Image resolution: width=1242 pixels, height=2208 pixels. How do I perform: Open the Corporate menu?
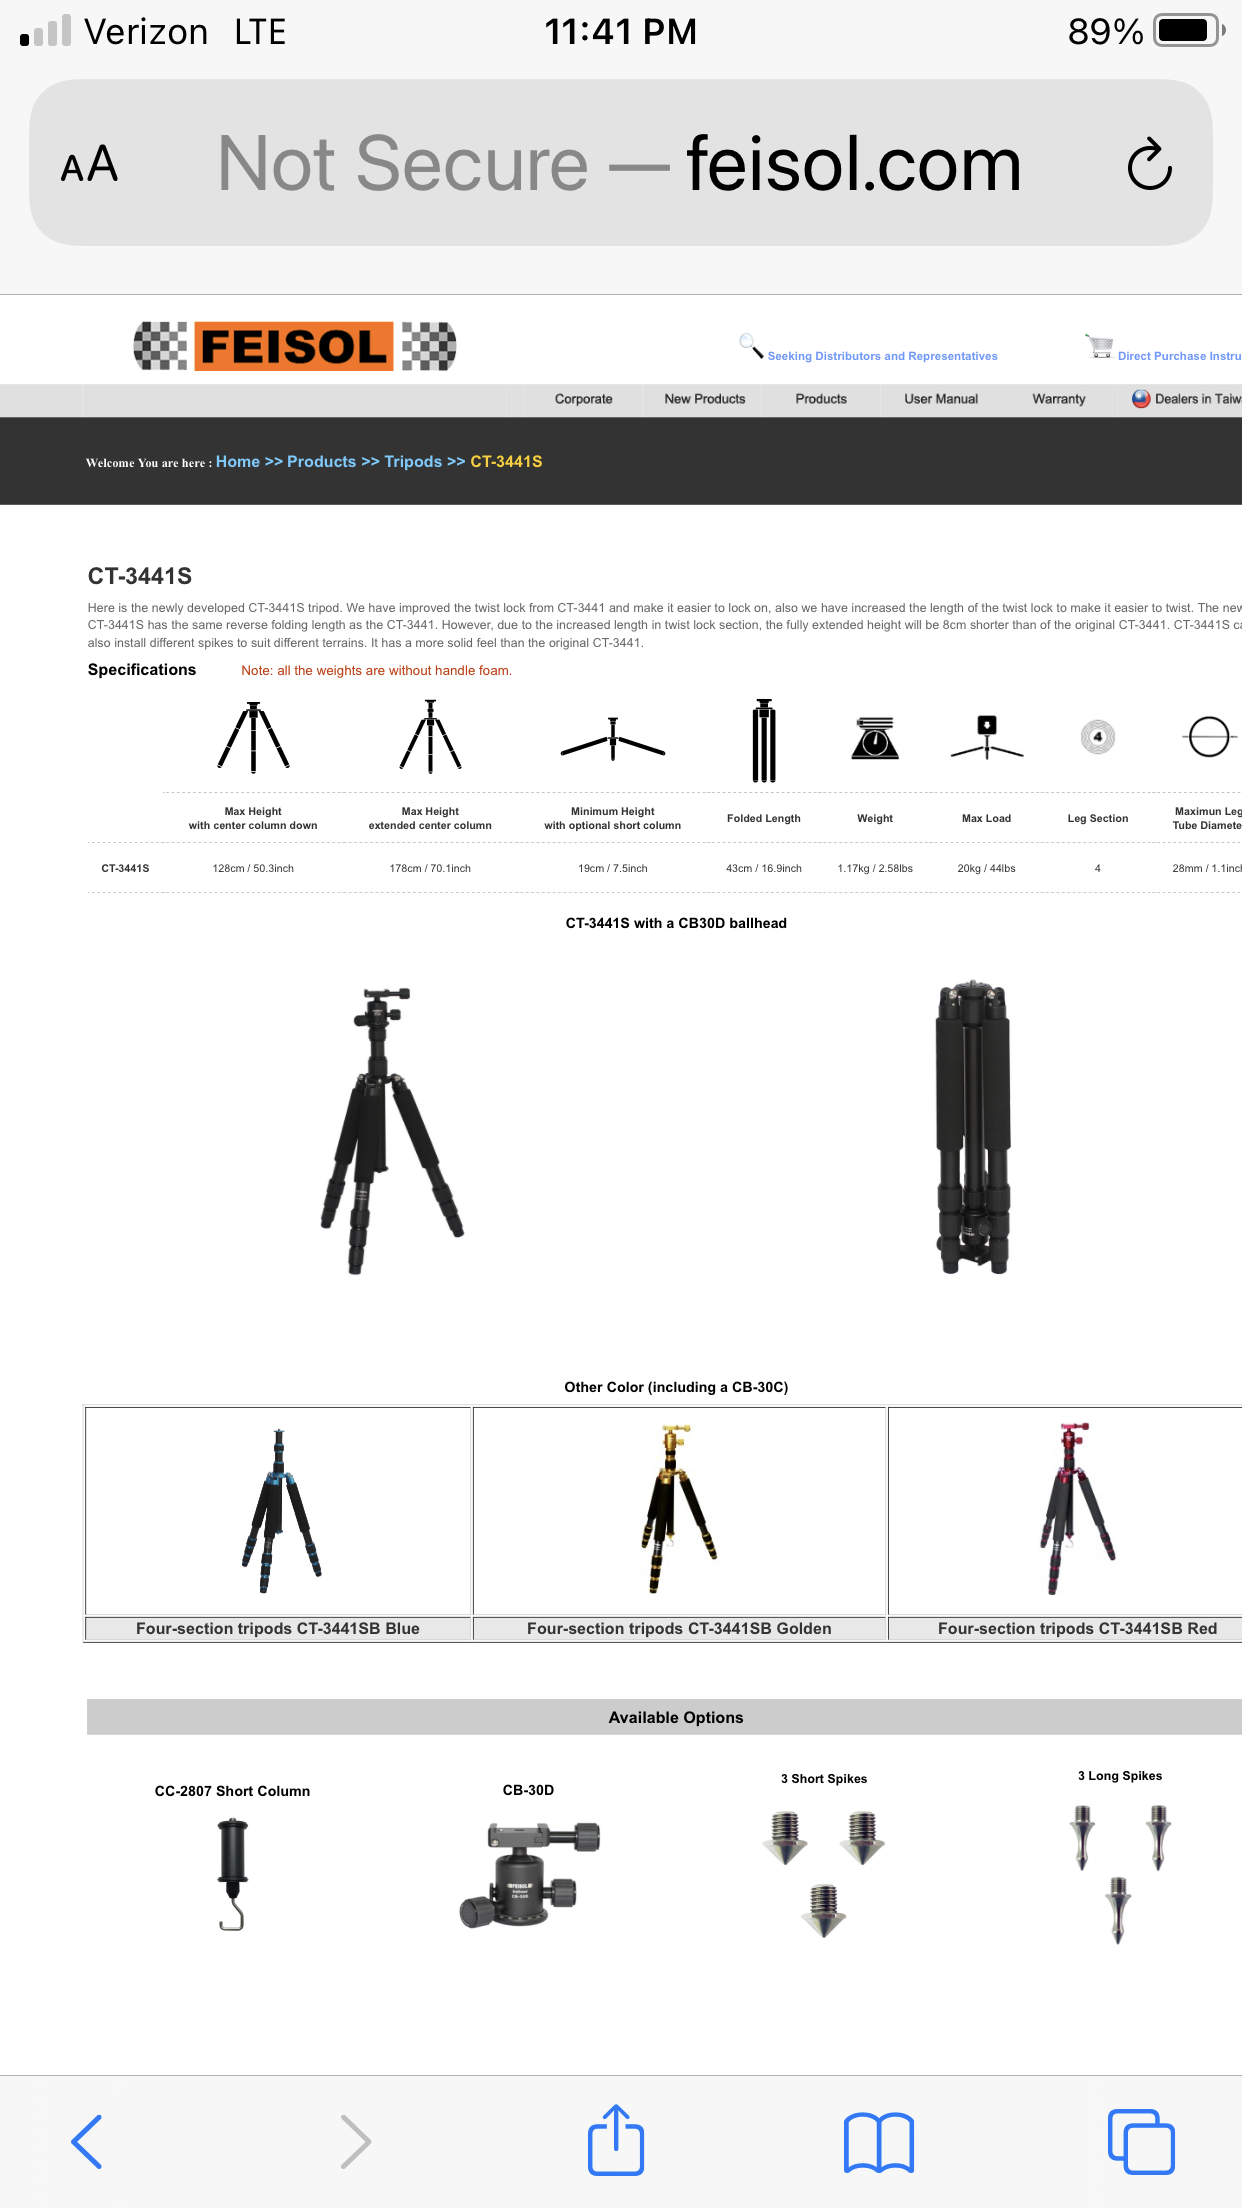[583, 399]
